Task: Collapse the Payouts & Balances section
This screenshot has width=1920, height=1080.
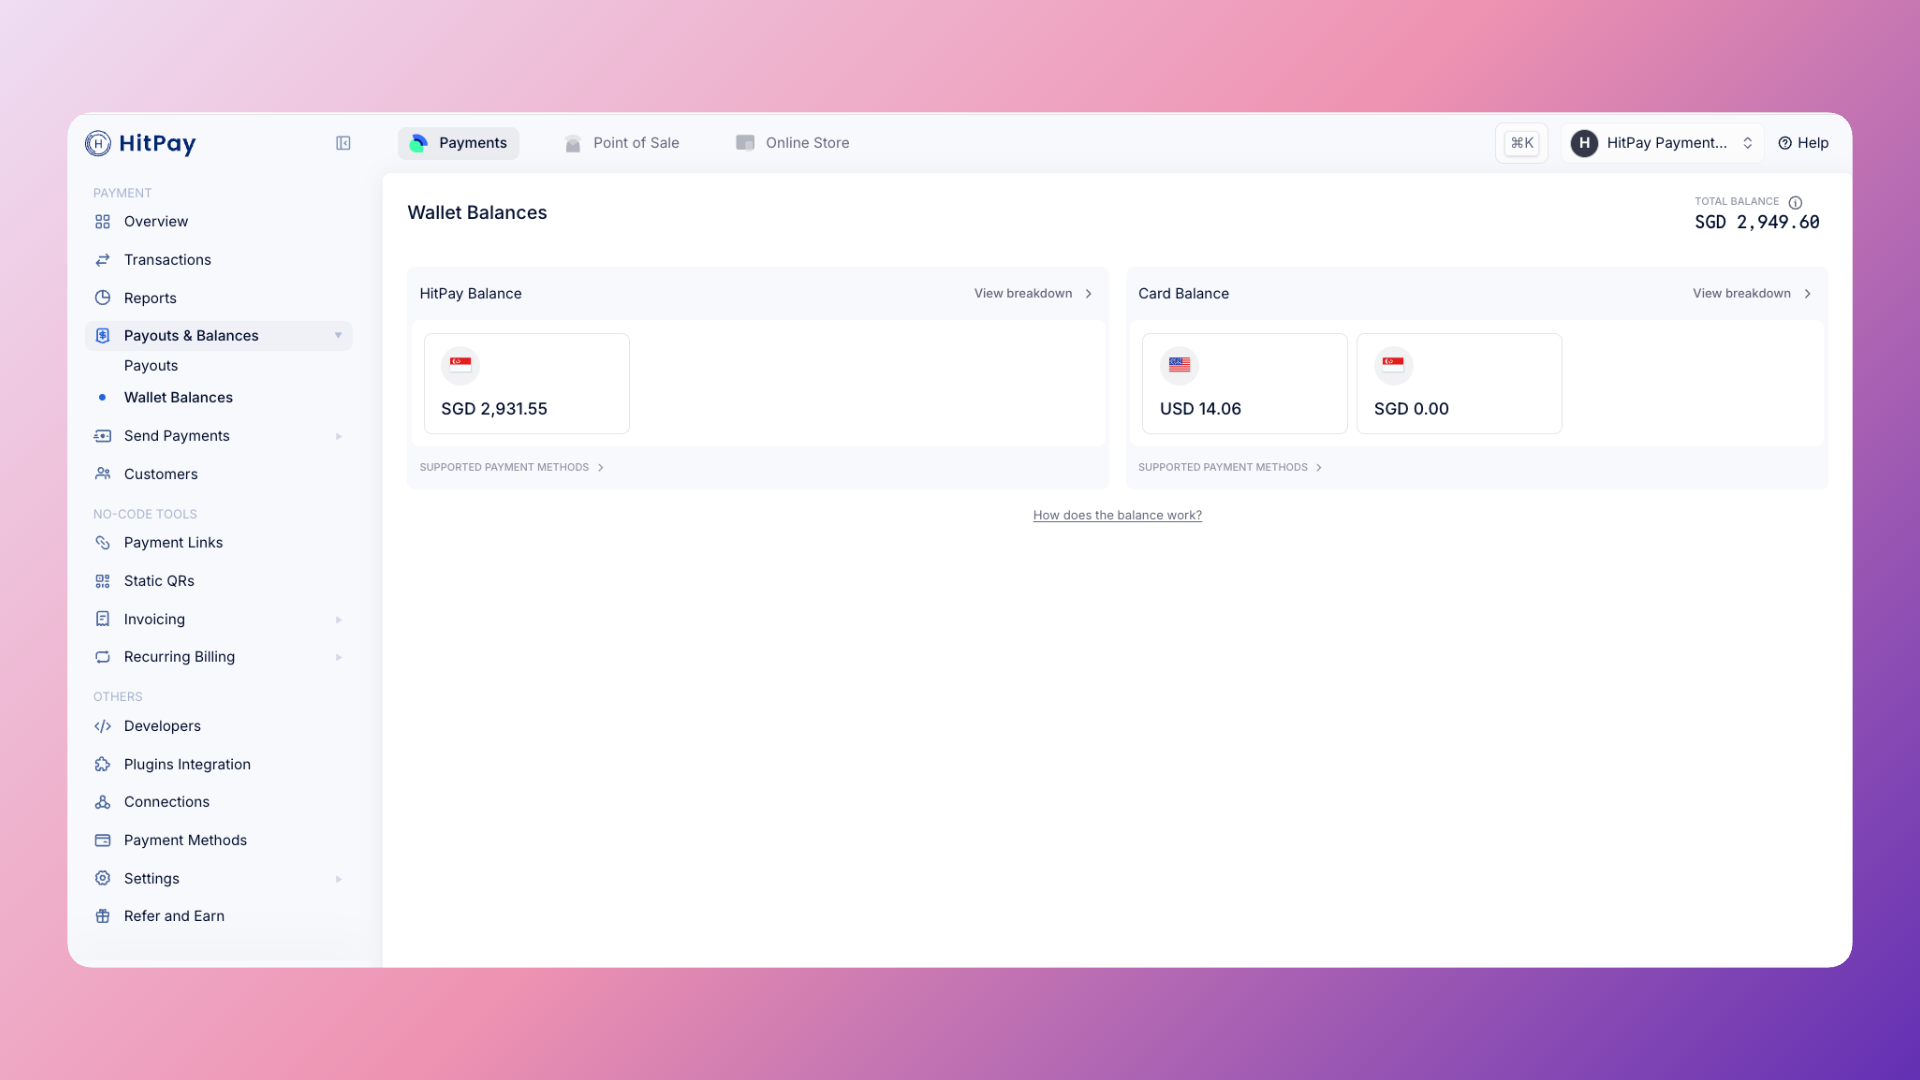Action: click(339, 335)
